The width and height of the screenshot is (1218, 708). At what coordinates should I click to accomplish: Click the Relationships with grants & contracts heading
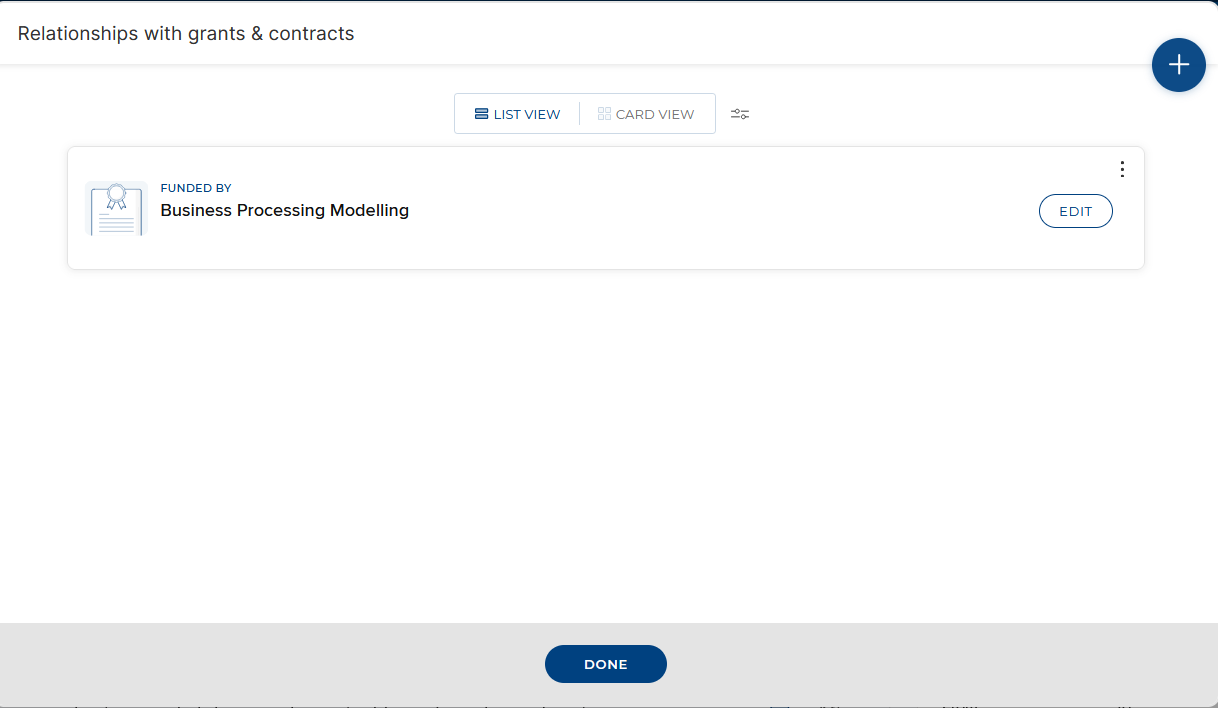pyautogui.click(x=186, y=33)
